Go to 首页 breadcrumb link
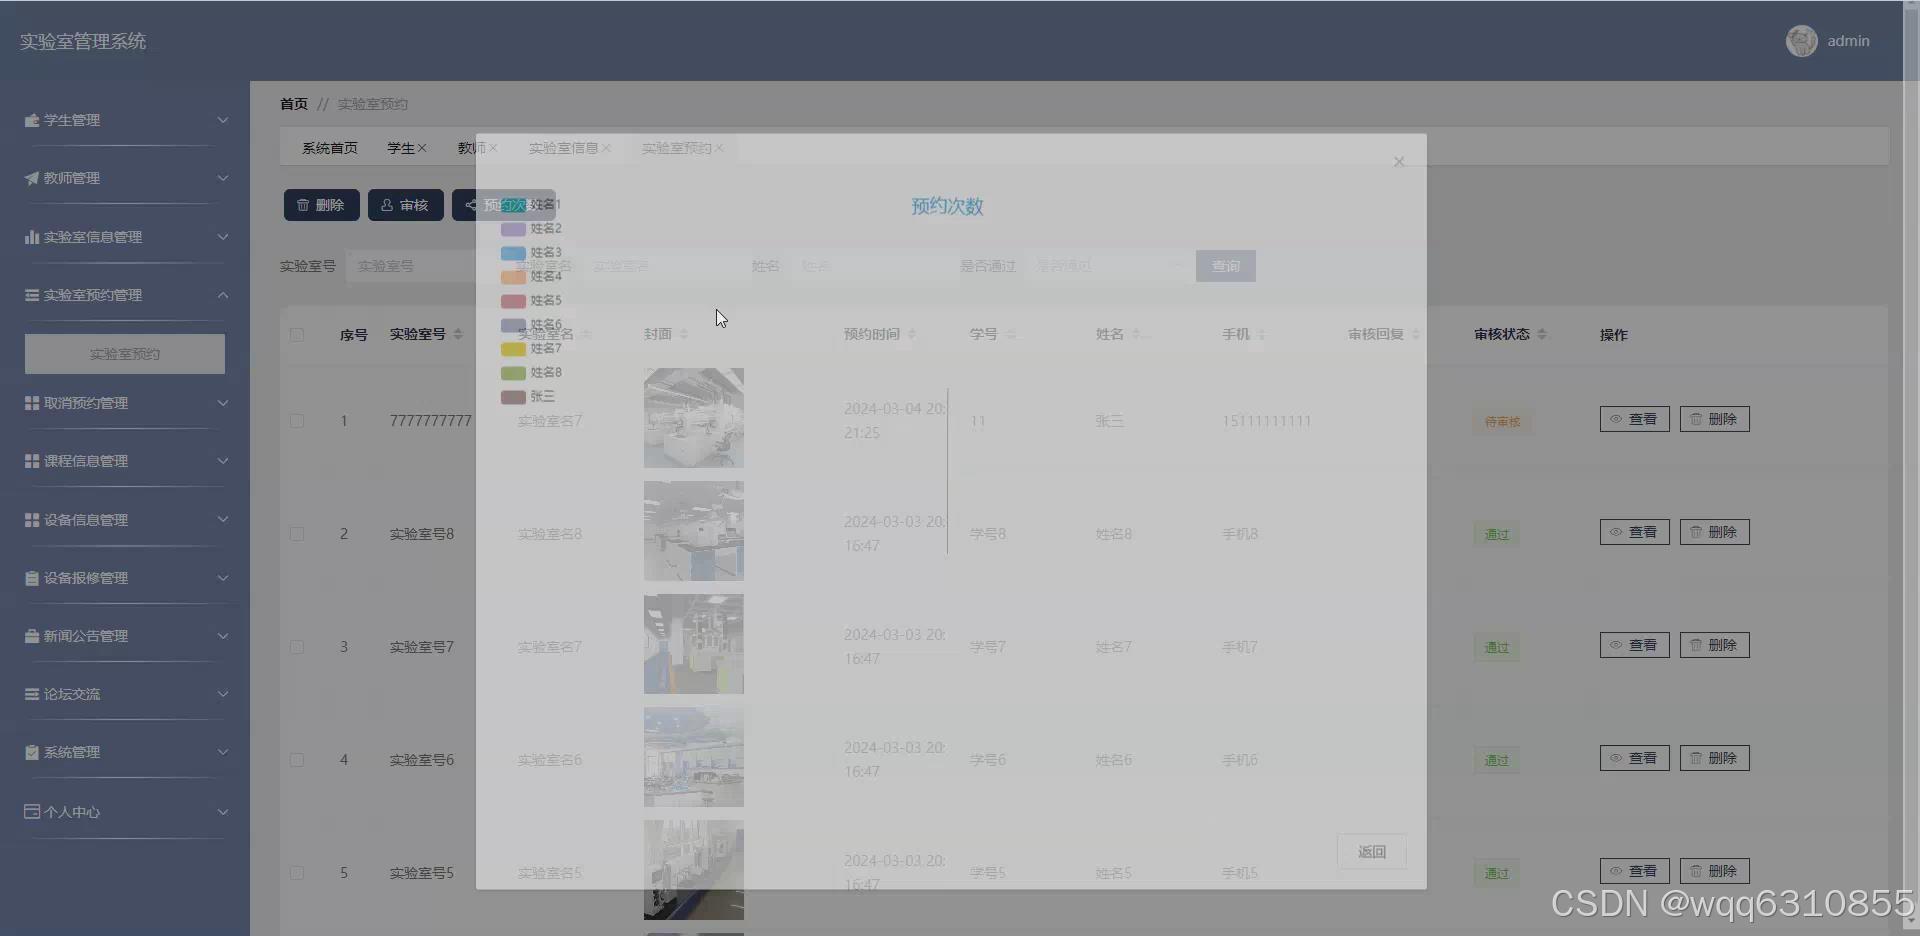The width and height of the screenshot is (1920, 936). [x=294, y=104]
